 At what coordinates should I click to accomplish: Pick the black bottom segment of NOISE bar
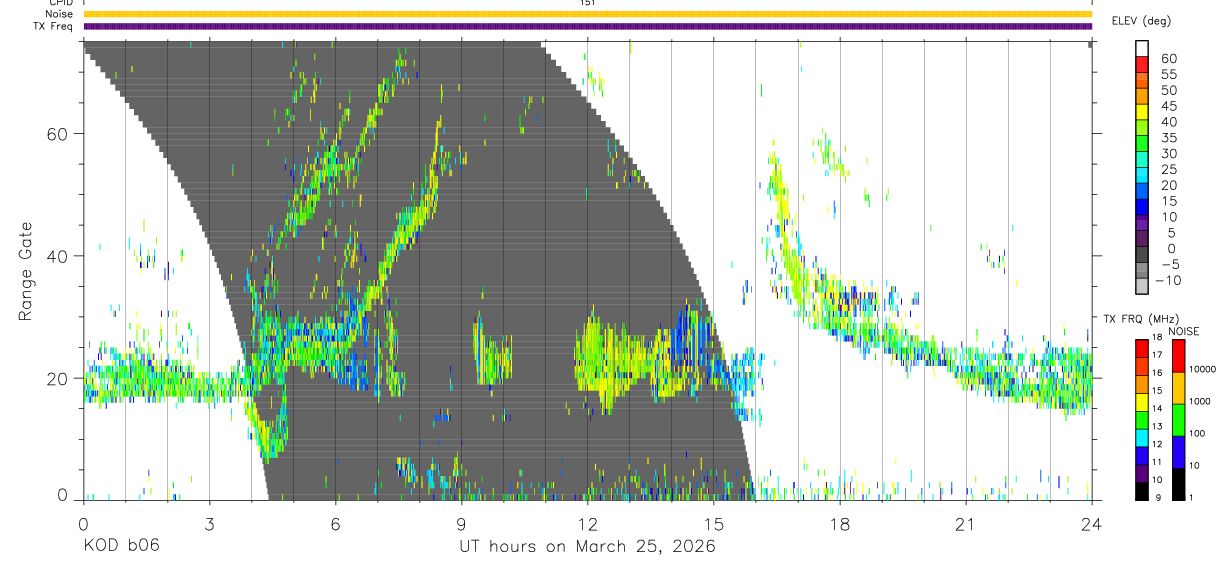coord(1178,484)
